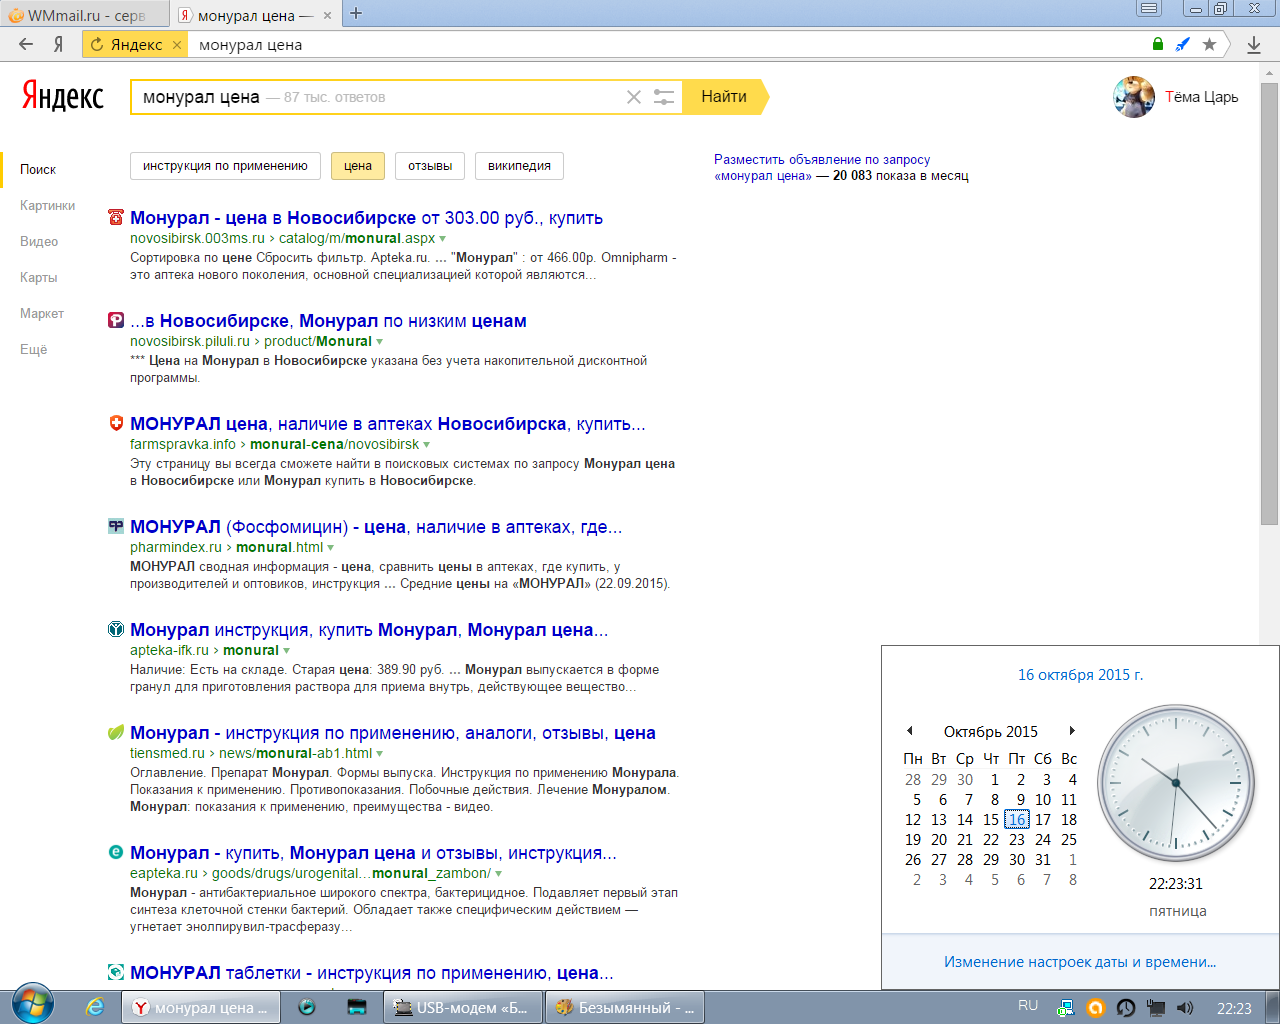
Task: Open the orange Avast tray icon
Action: [x=1095, y=1008]
